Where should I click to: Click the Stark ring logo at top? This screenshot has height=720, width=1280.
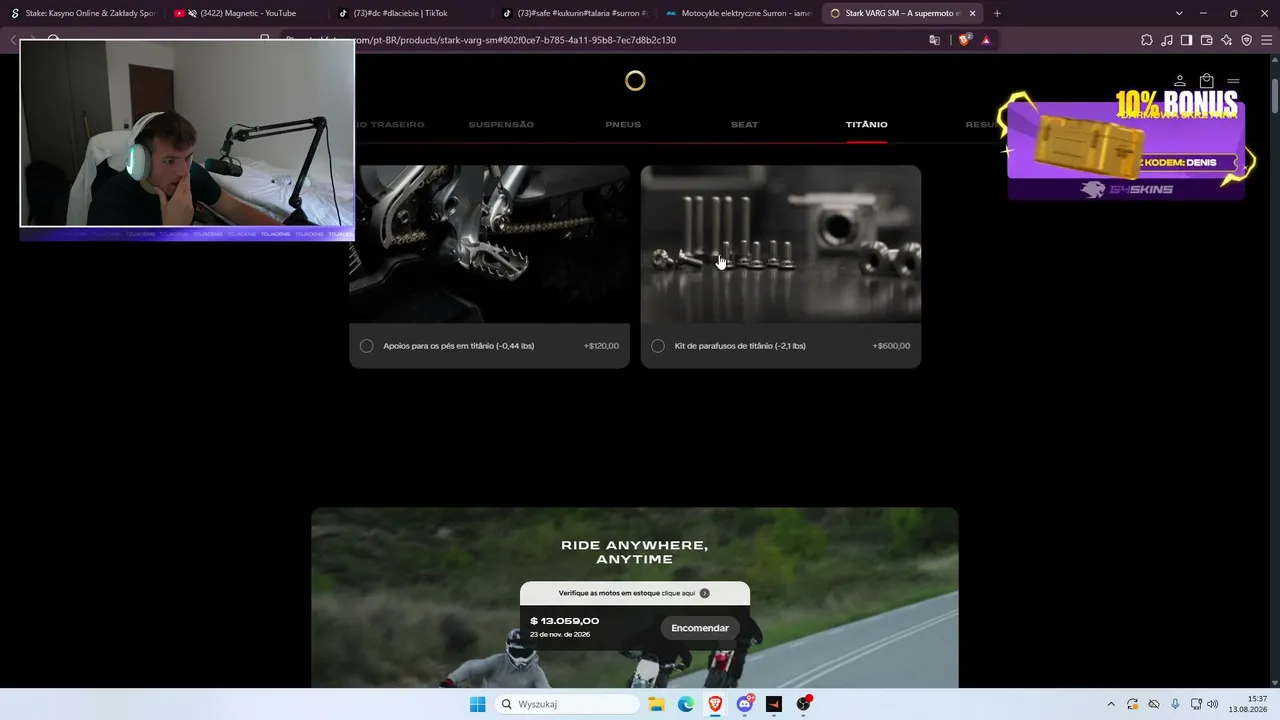[635, 81]
